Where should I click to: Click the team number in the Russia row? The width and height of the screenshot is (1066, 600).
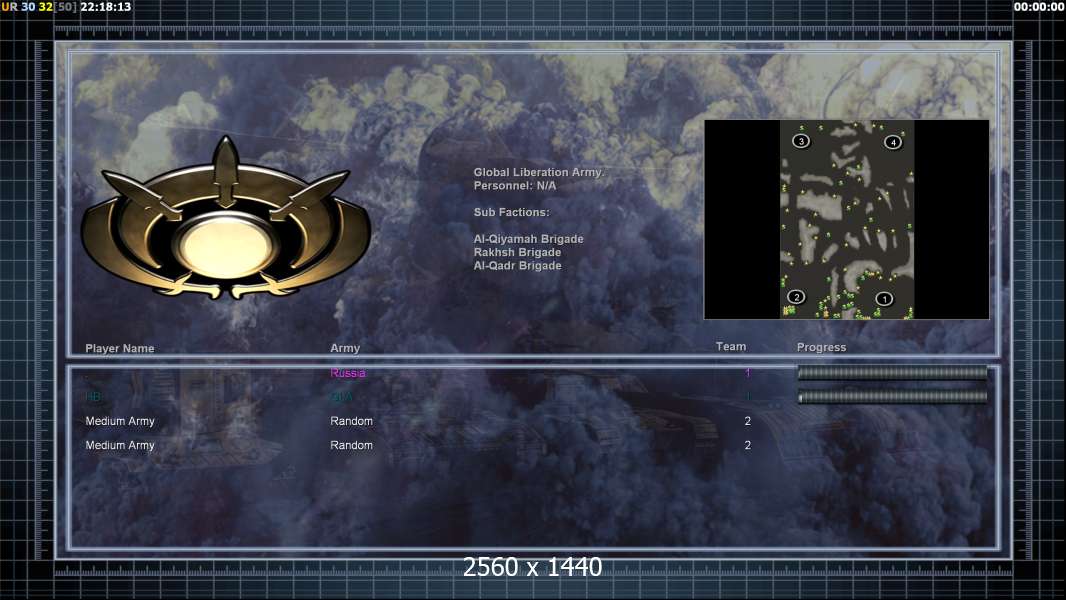click(x=747, y=372)
